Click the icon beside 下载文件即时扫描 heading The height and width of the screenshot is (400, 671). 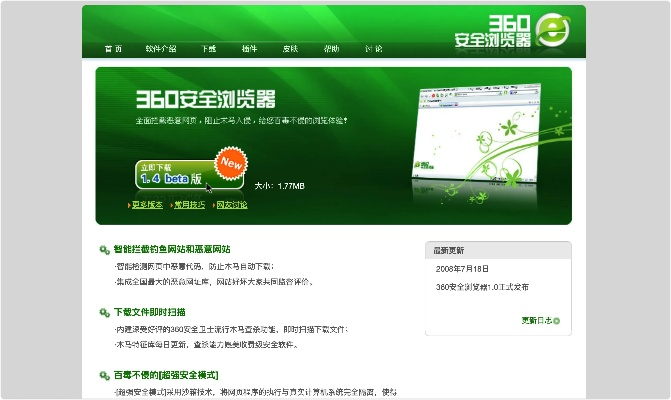104,313
